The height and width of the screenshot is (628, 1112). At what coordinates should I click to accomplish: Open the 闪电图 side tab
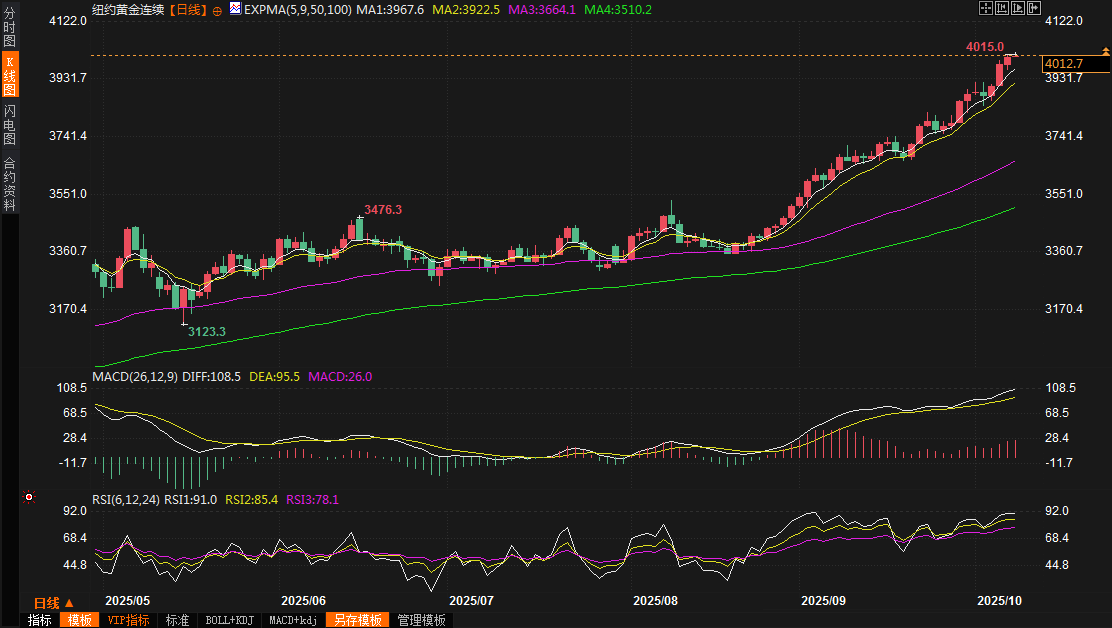point(9,125)
